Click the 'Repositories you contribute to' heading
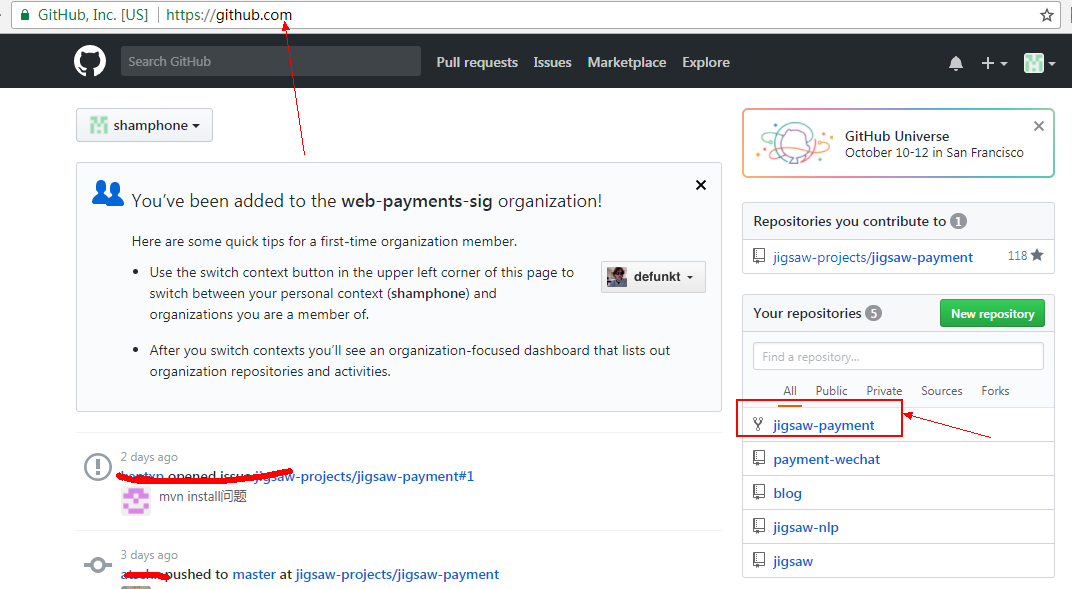This screenshot has height=589, width=1072. [849, 221]
